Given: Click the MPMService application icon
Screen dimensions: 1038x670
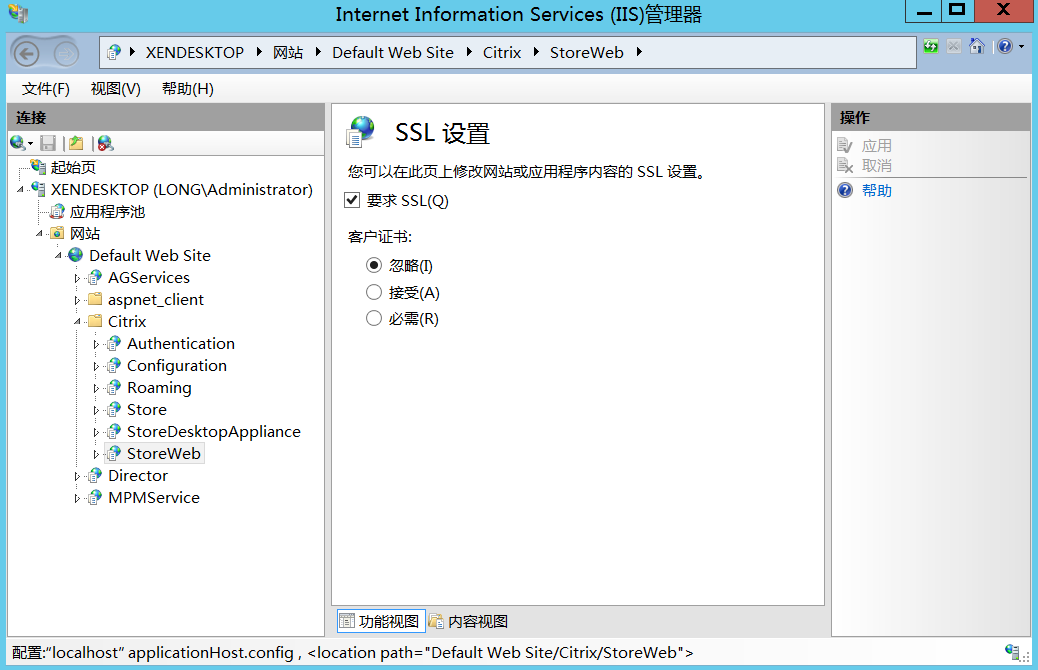Looking at the screenshot, I should (95, 497).
